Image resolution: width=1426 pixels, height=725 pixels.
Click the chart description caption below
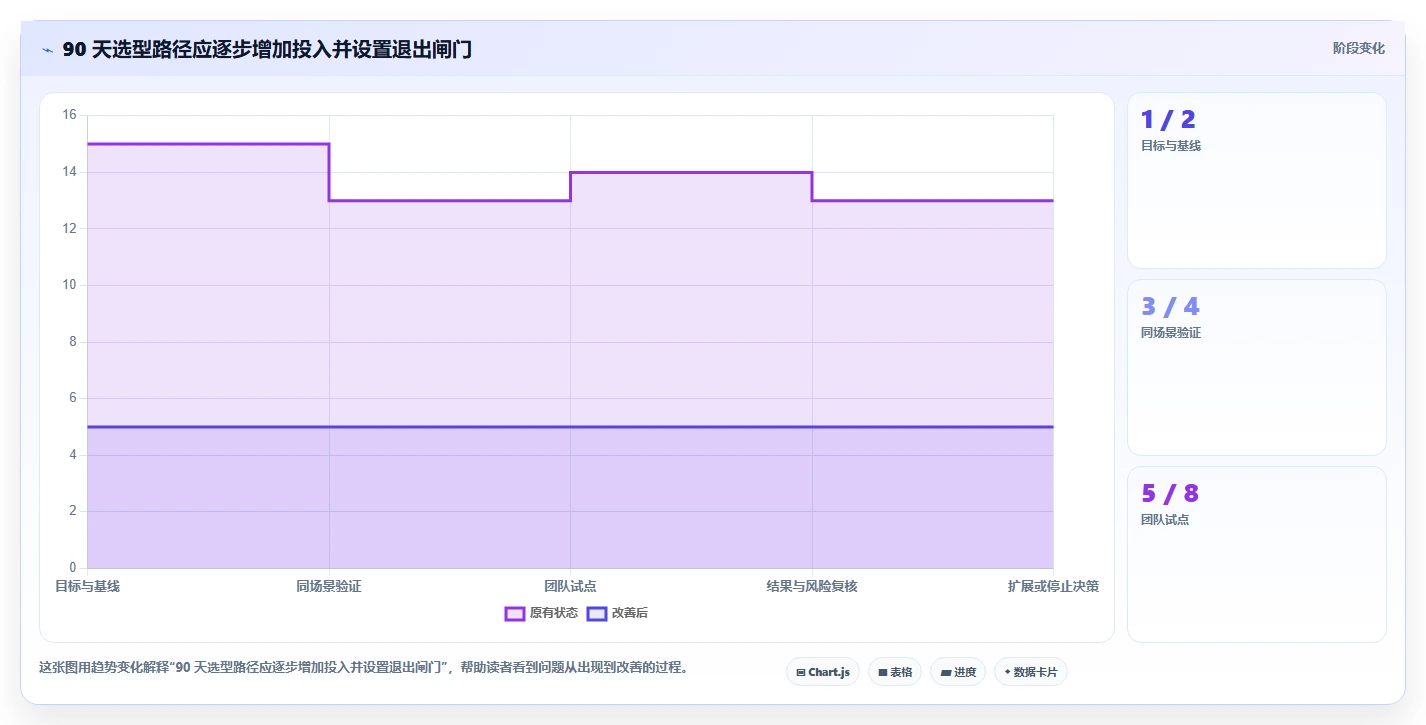(x=364, y=667)
